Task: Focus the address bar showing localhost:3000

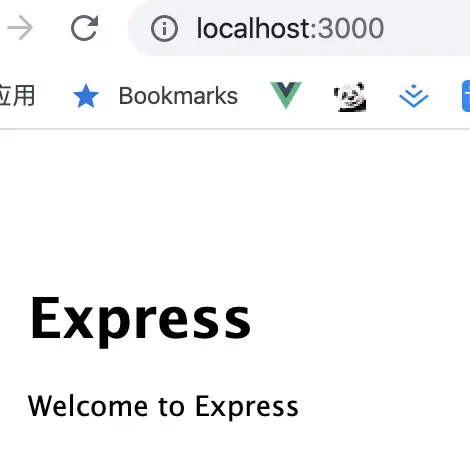Action: [299, 28]
